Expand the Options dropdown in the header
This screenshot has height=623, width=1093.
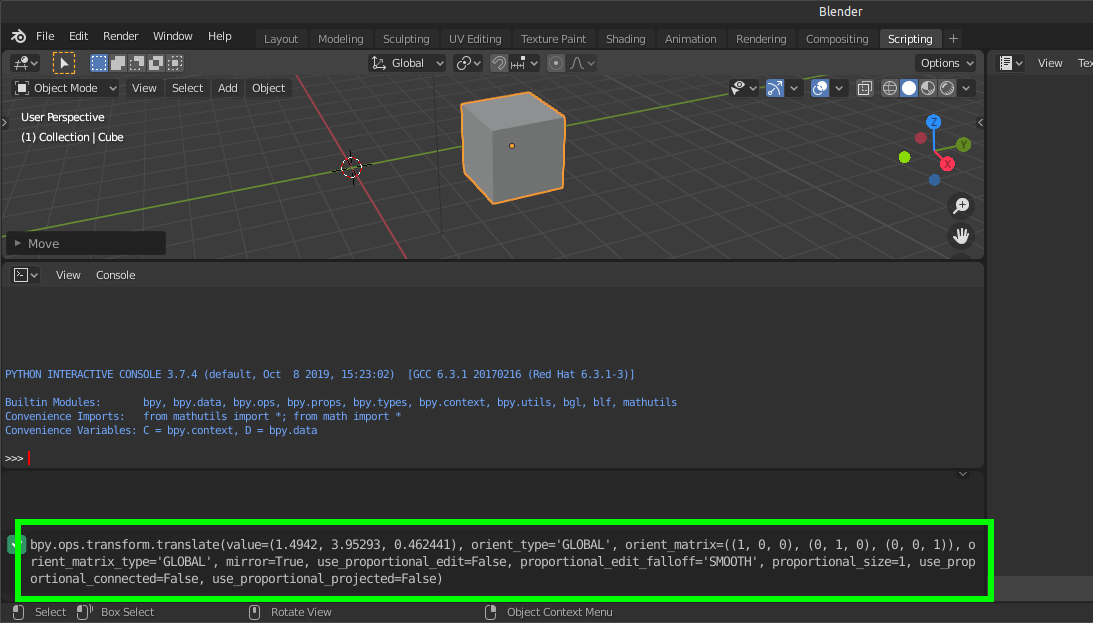tap(945, 62)
